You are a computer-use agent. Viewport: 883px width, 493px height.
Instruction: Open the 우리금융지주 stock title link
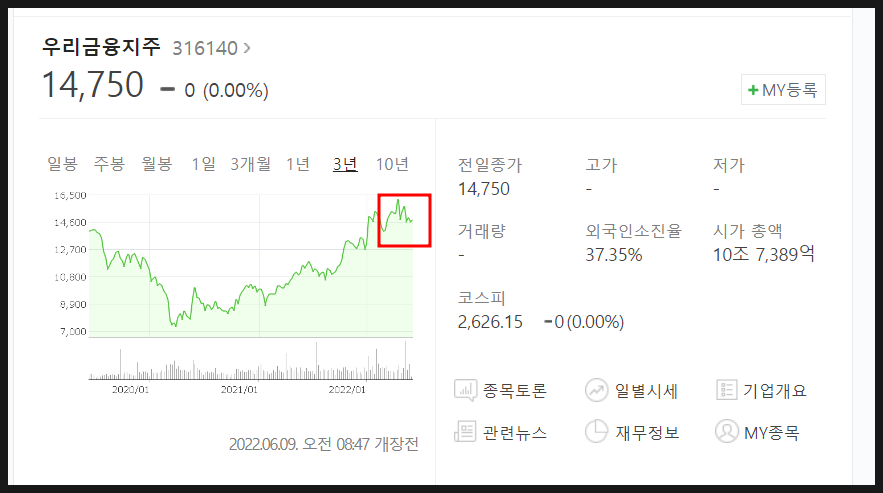(x=101, y=47)
